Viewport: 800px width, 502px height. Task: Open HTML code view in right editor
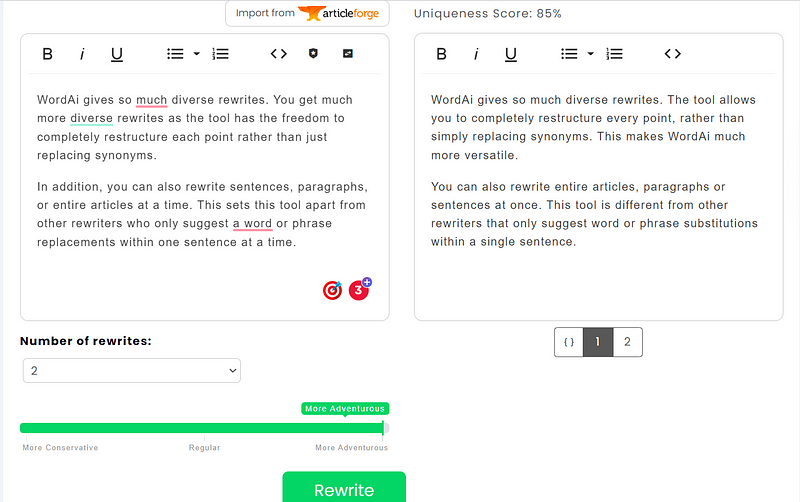pos(672,54)
